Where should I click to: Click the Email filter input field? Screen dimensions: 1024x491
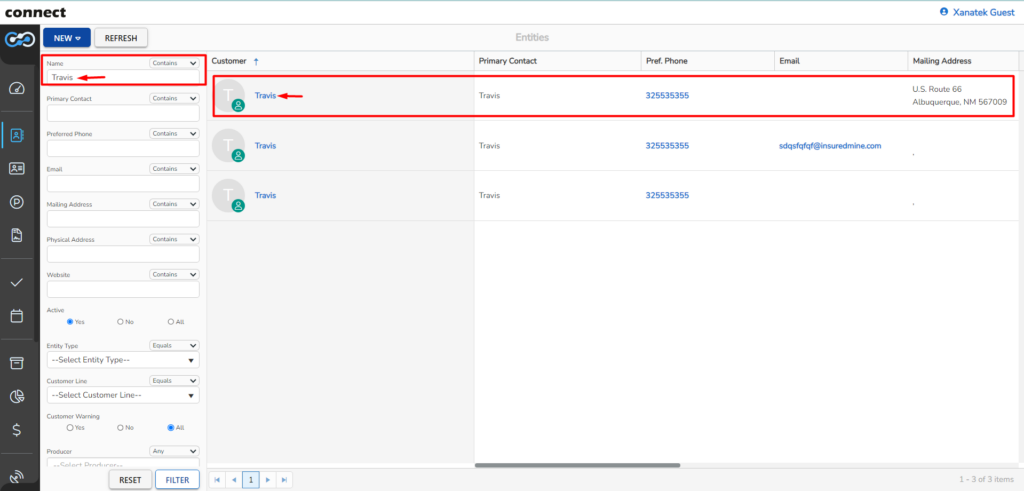[123, 183]
